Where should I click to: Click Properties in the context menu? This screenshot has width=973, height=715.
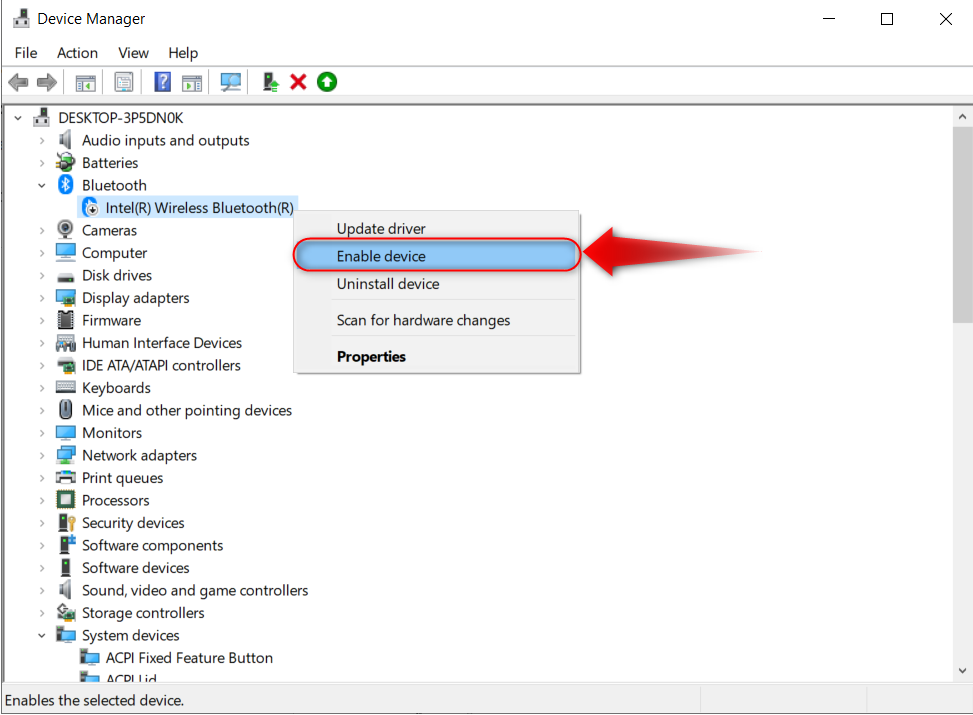click(x=371, y=356)
